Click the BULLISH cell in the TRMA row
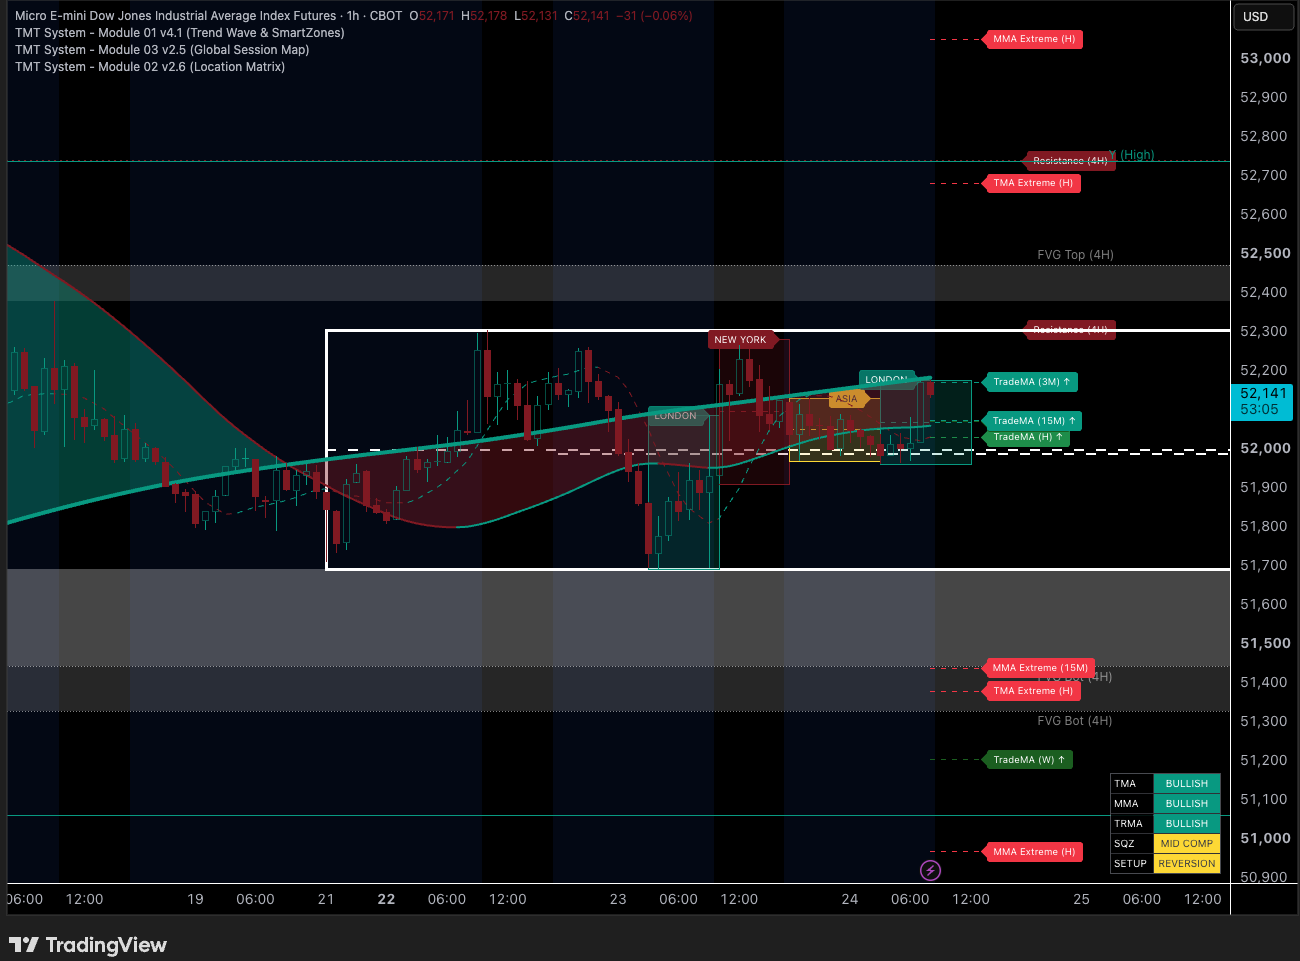1300x961 pixels. (1187, 824)
